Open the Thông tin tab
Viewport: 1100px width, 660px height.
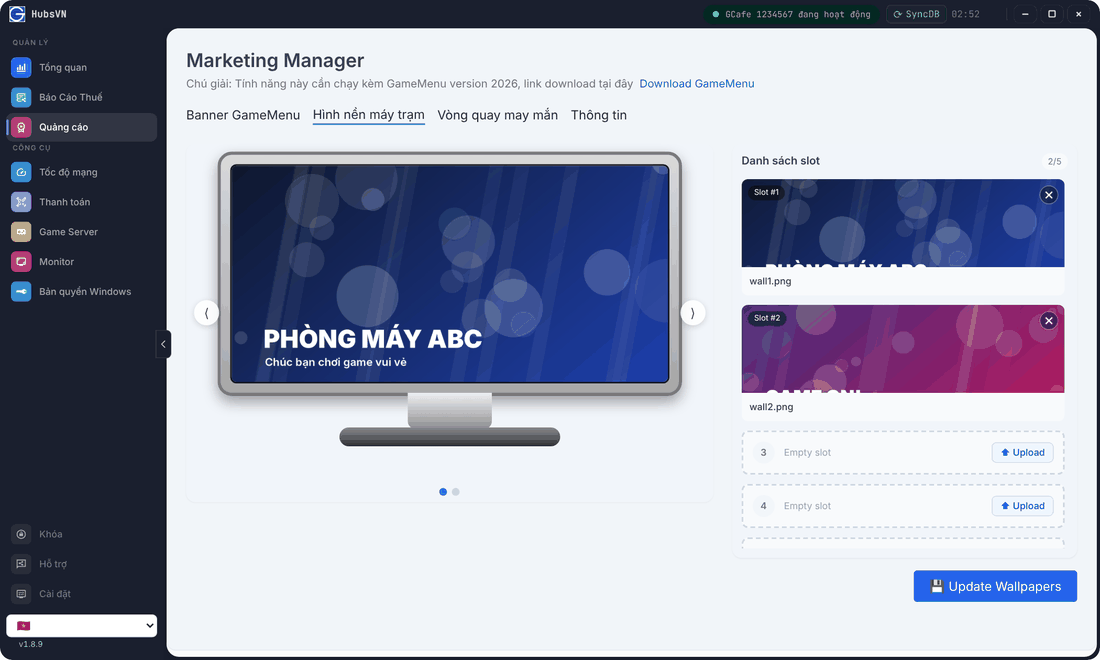(598, 115)
